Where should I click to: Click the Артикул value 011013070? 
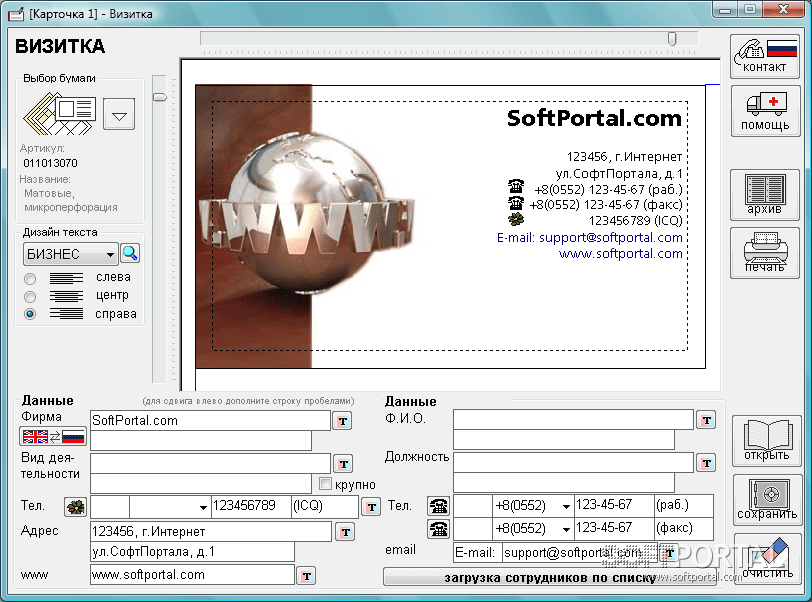click(50, 163)
